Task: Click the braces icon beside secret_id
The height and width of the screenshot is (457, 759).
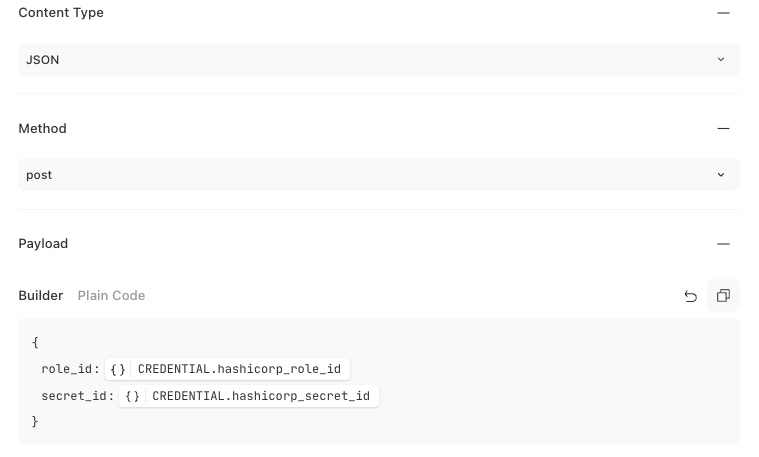Action: 133,396
